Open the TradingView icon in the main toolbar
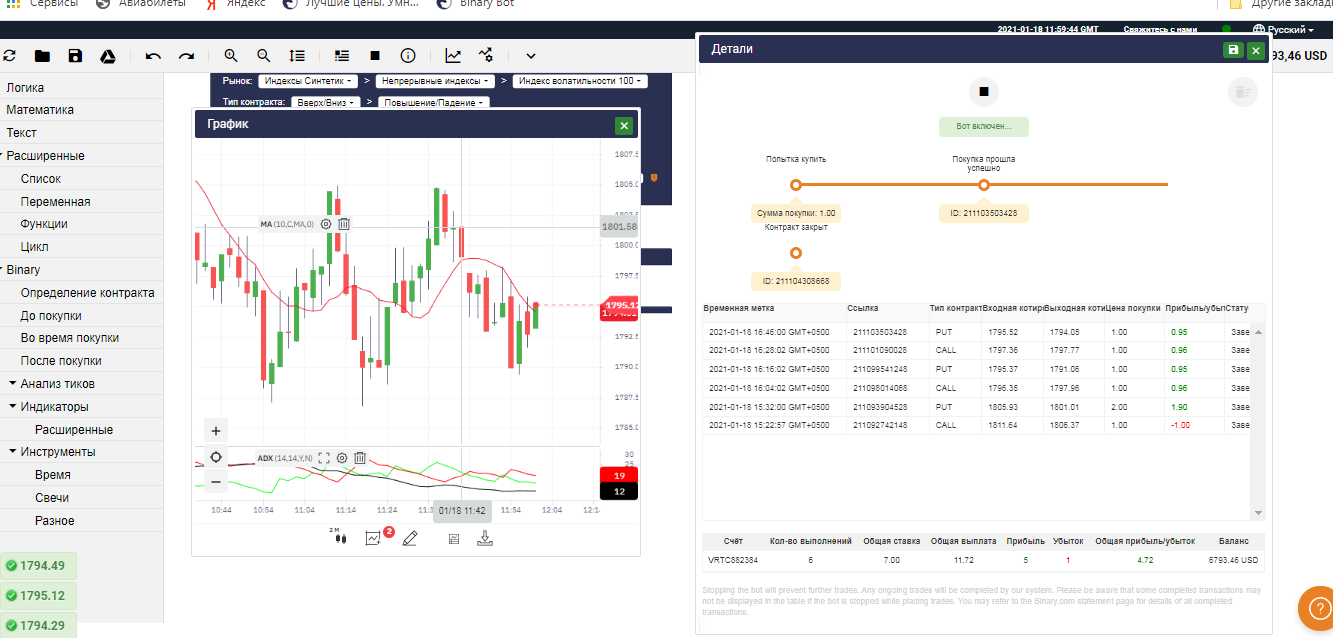The height and width of the screenshot is (638, 1333). 486,56
